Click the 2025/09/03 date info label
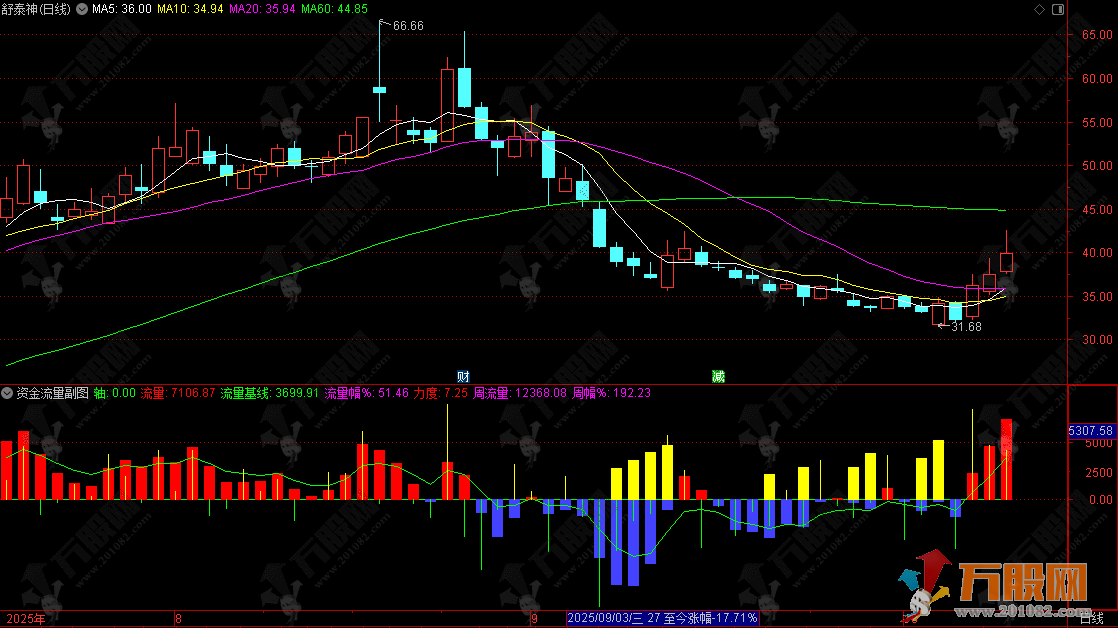 point(662,618)
